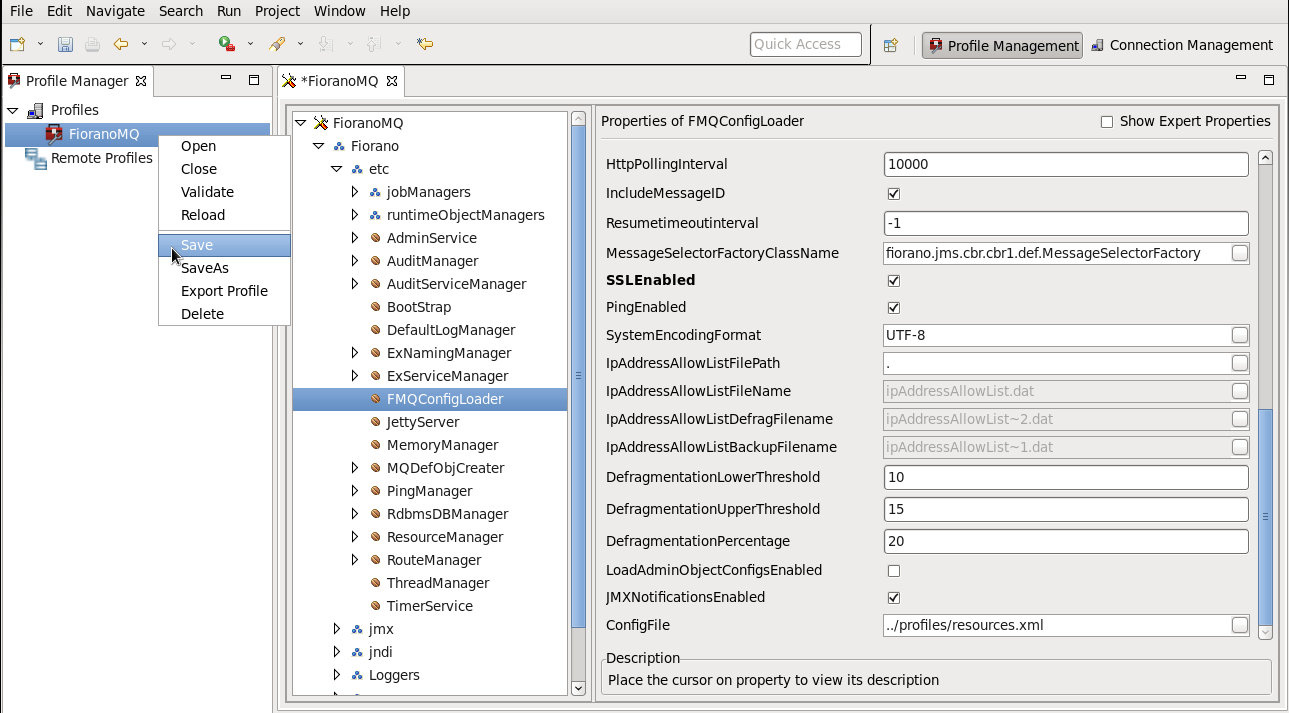The width and height of the screenshot is (1289, 713).
Task: Expand the ExNamingManager node
Action: coord(355,353)
